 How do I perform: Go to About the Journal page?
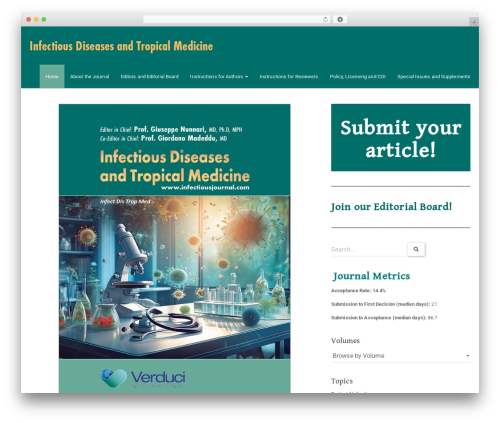coord(89,76)
